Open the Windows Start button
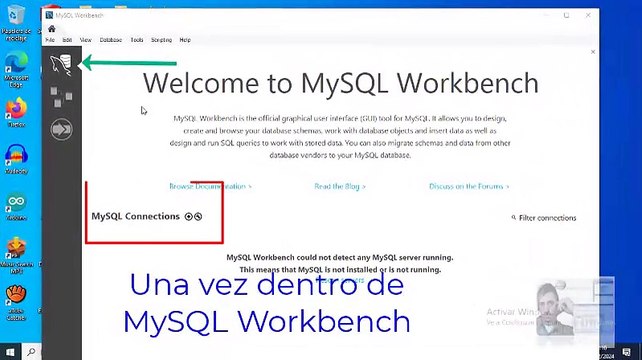This screenshot has height=360, width=642. tap(10, 352)
